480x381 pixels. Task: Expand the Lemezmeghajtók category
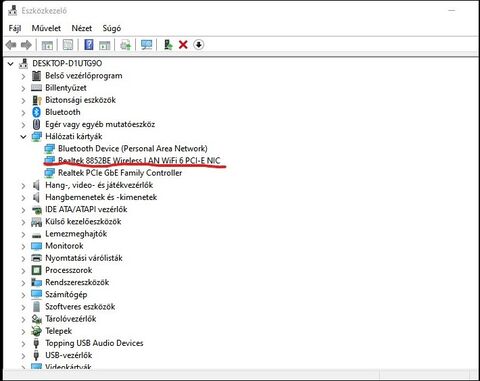pos(23,234)
